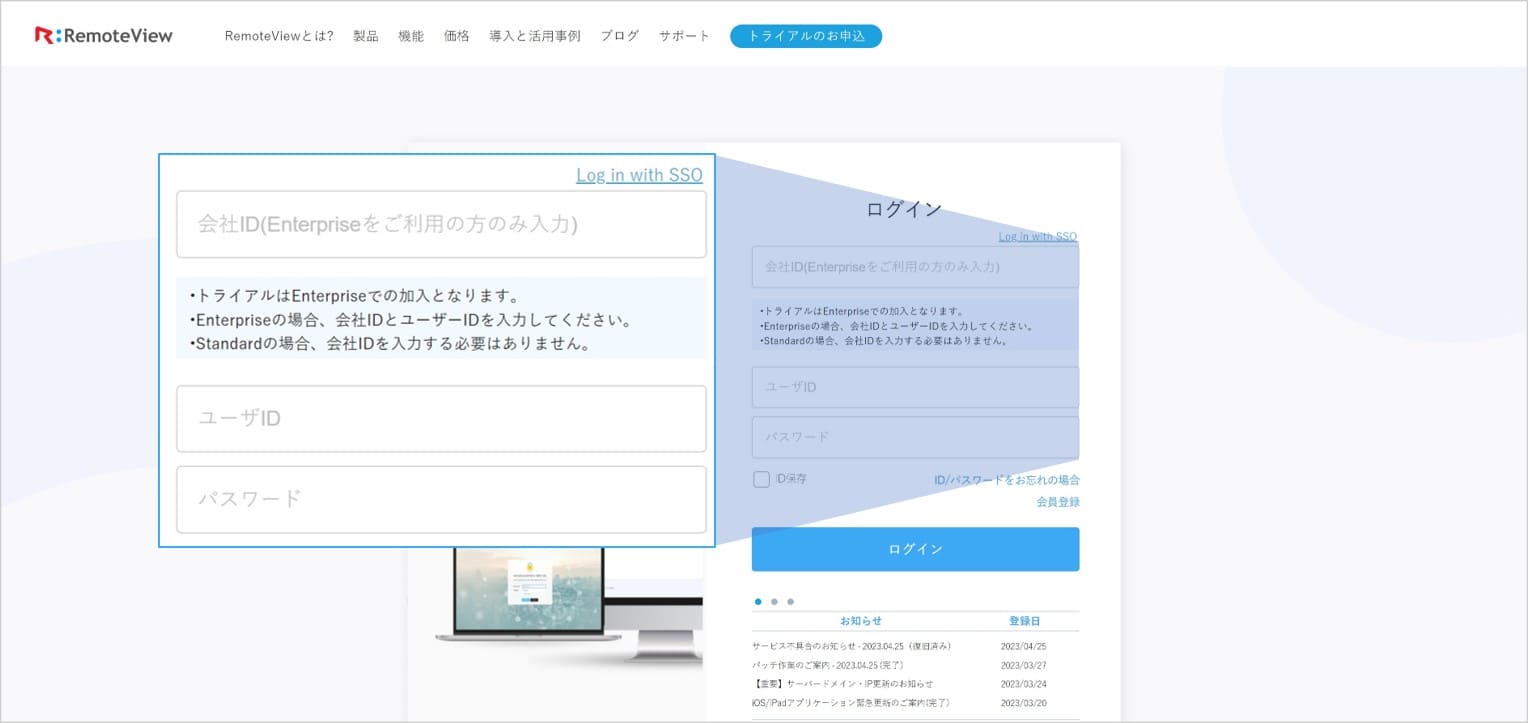Click the small 会社ID field in the original login form
The width and height of the screenshot is (1528, 723).
coord(915,267)
